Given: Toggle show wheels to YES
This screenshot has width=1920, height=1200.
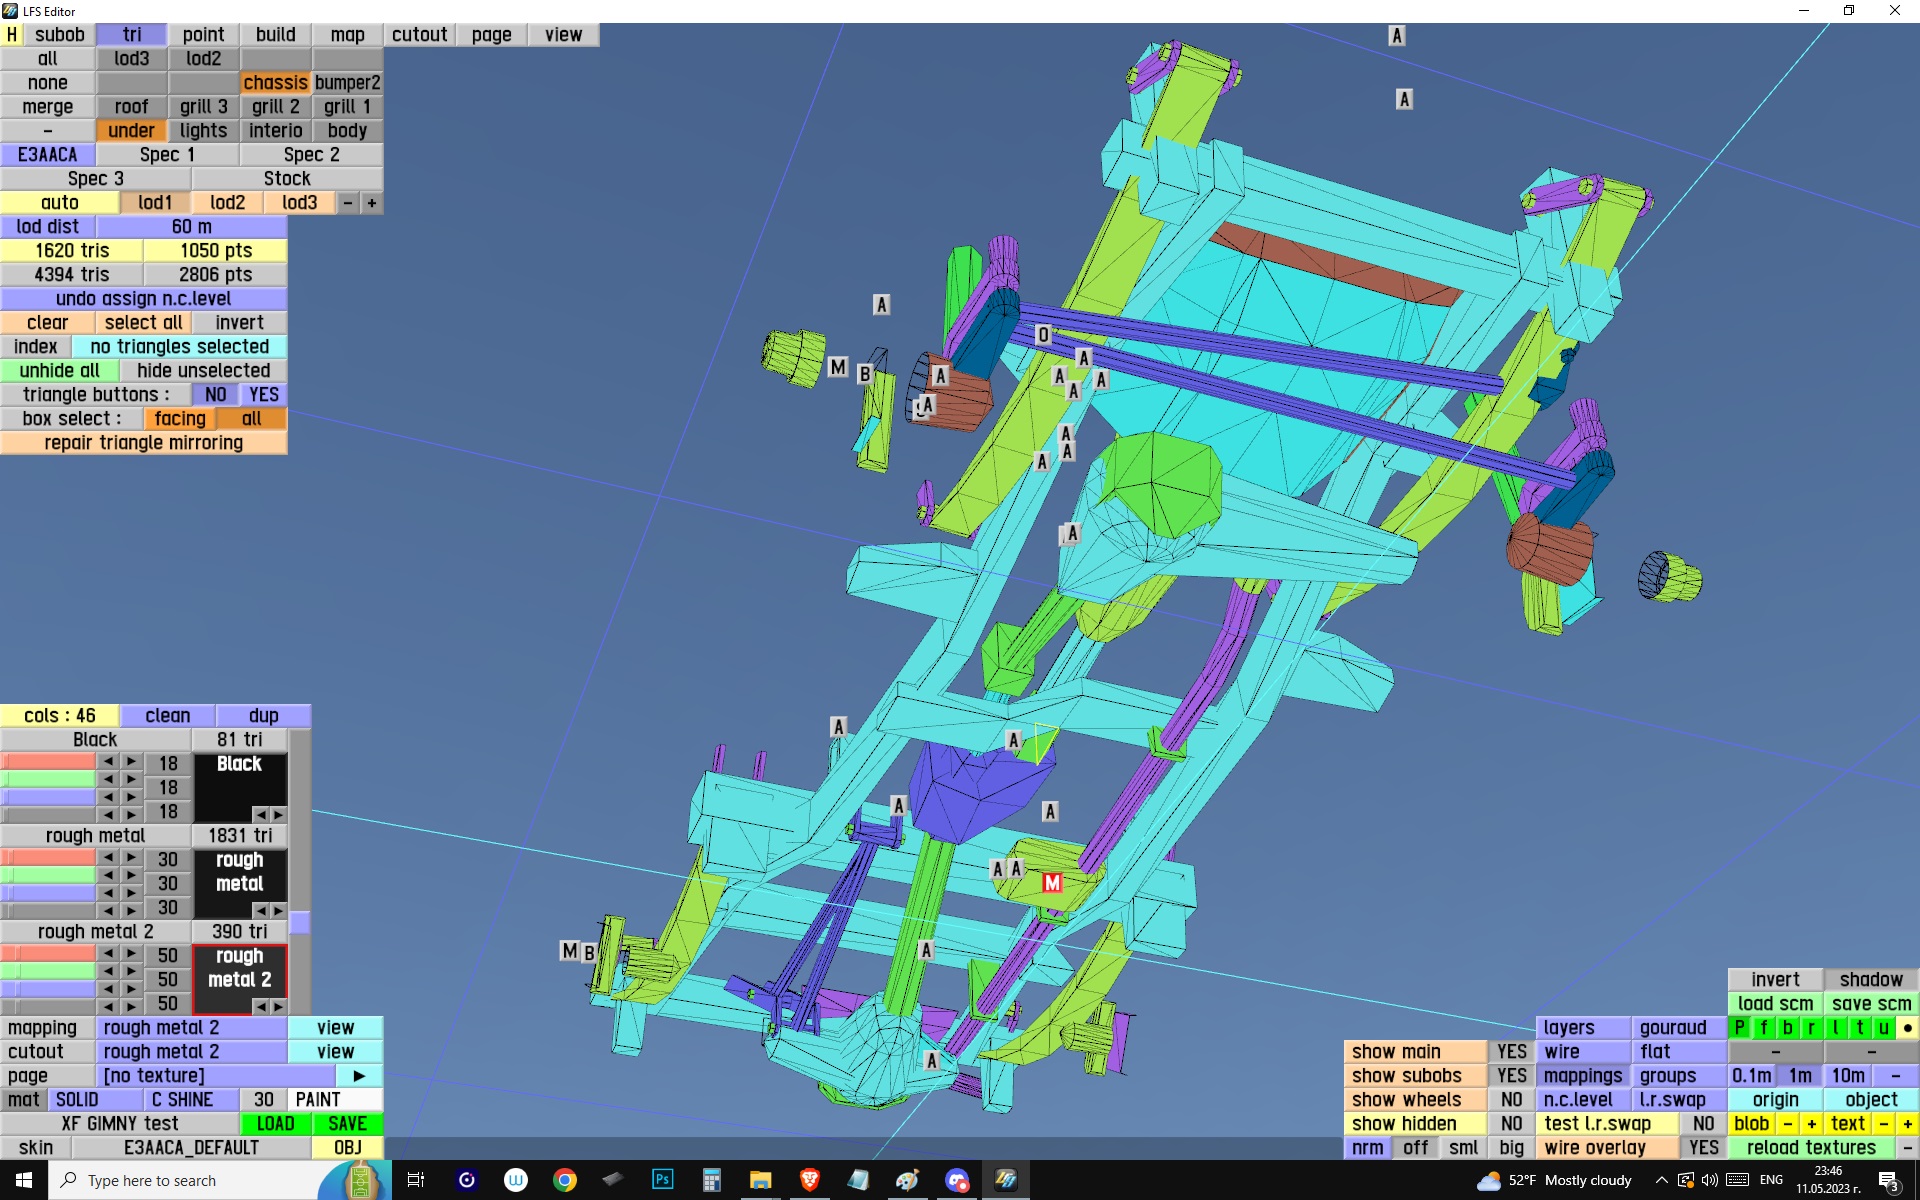Looking at the screenshot, I should [1511, 1100].
